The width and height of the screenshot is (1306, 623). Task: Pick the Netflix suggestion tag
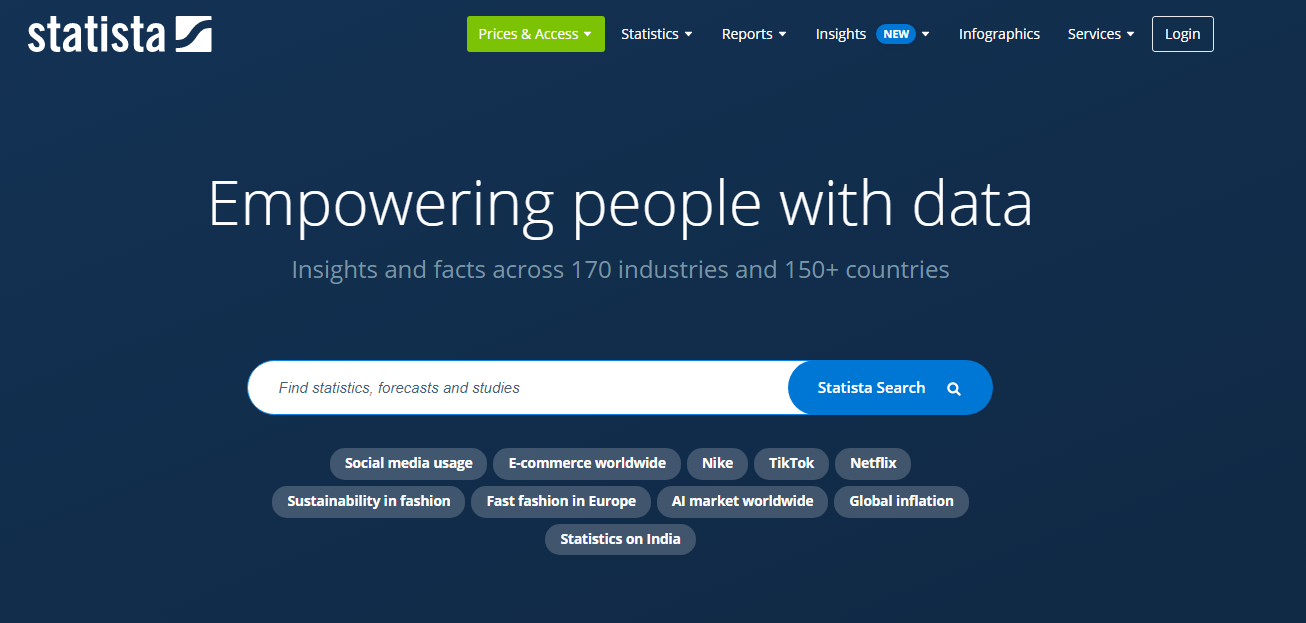pos(873,463)
